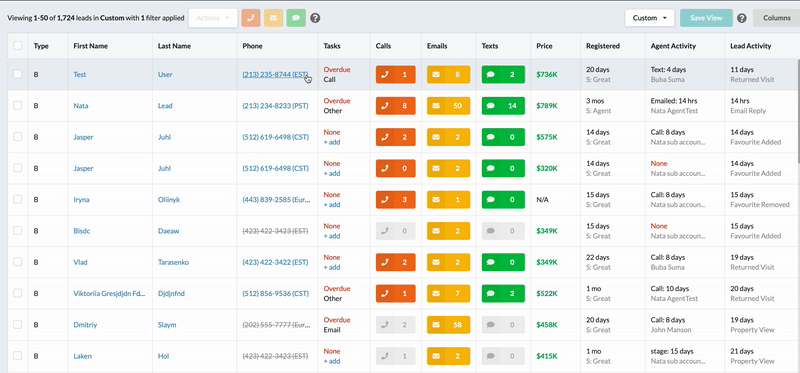
Task: Click calls badge for Vlad Tarasenko row
Action: [x=395, y=262]
